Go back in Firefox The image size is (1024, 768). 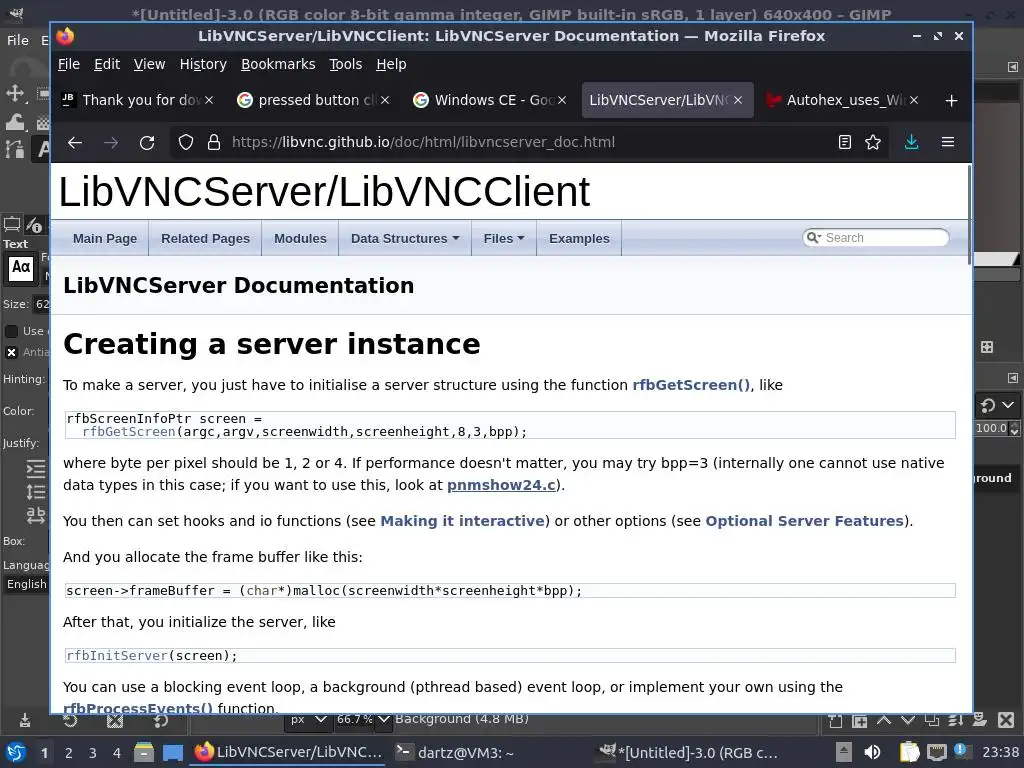pyautogui.click(x=75, y=142)
